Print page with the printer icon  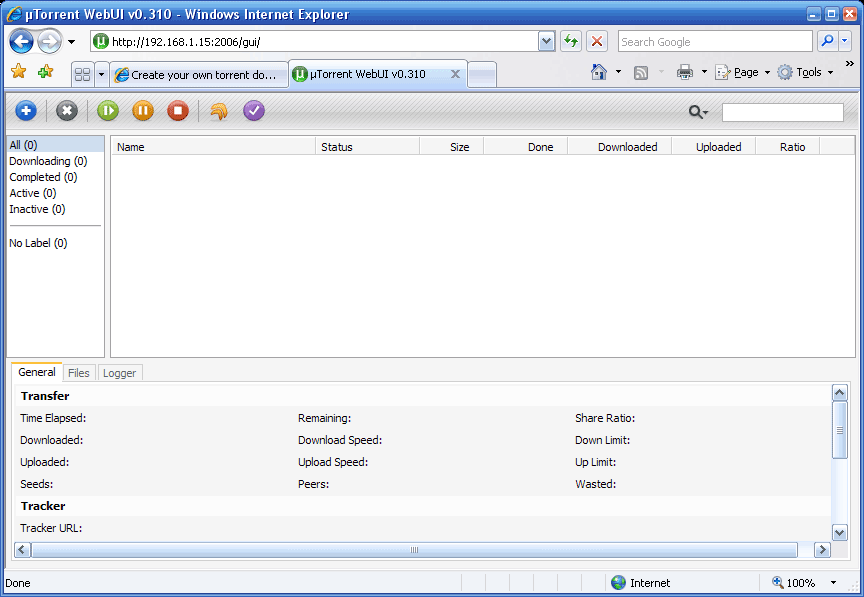coord(685,72)
